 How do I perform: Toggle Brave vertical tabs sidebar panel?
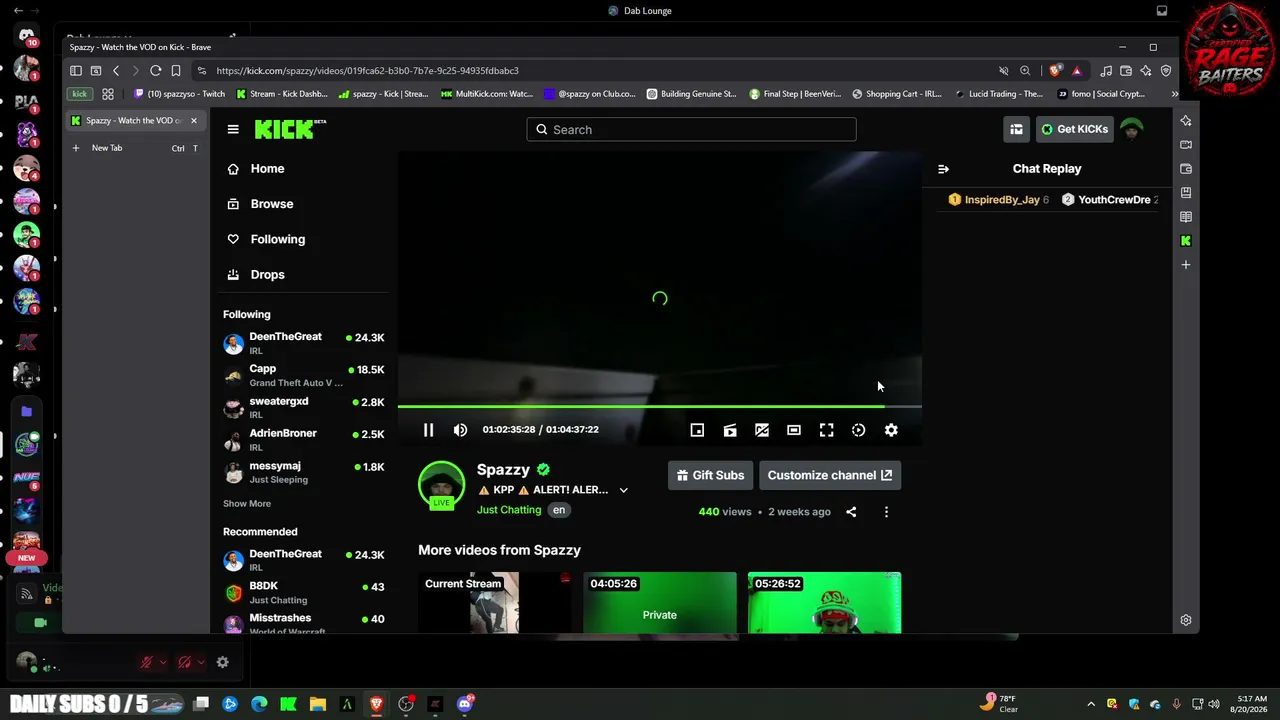point(76,71)
